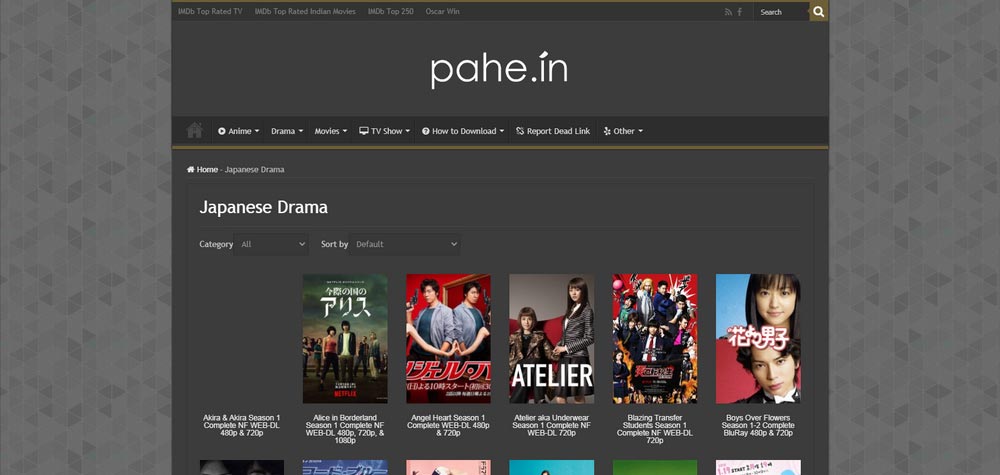Open the TV Show menu
The image size is (1000, 475).
click(384, 131)
